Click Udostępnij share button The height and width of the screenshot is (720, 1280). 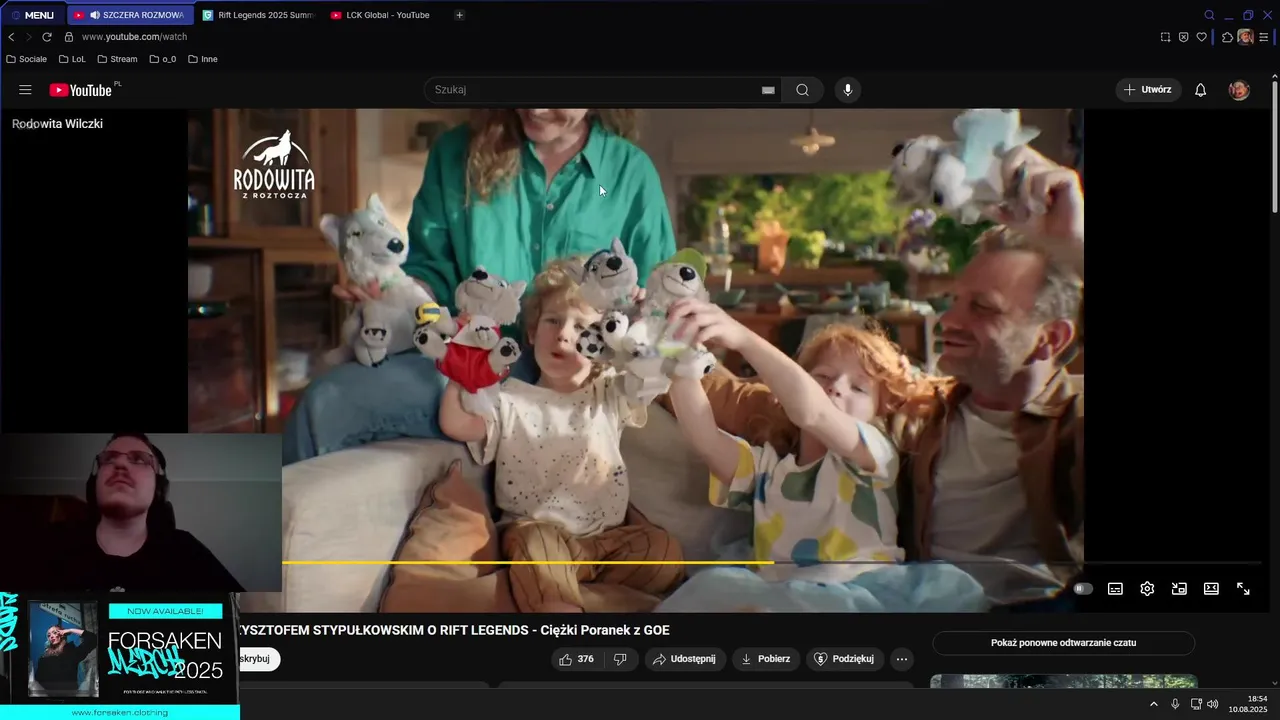[x=685, y=659]
